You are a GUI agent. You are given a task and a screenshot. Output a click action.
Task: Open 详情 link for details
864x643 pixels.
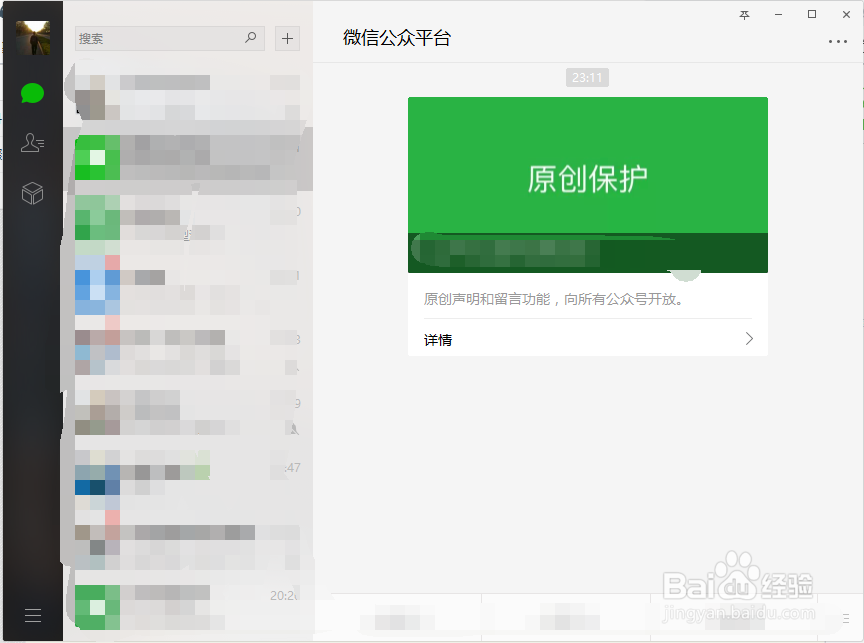pos(438,340)
